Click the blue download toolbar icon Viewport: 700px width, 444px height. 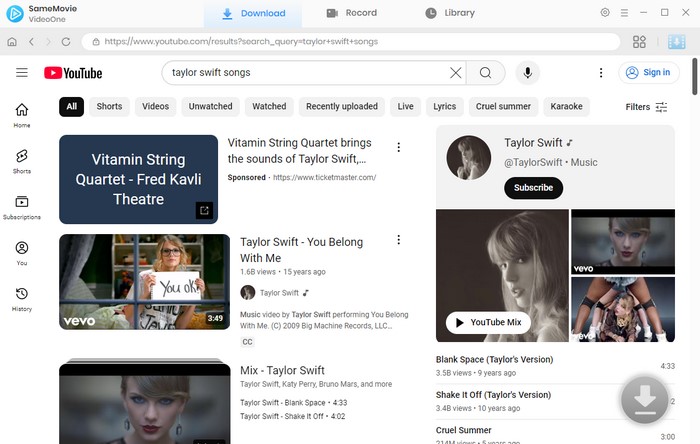[x=676, y=41]
